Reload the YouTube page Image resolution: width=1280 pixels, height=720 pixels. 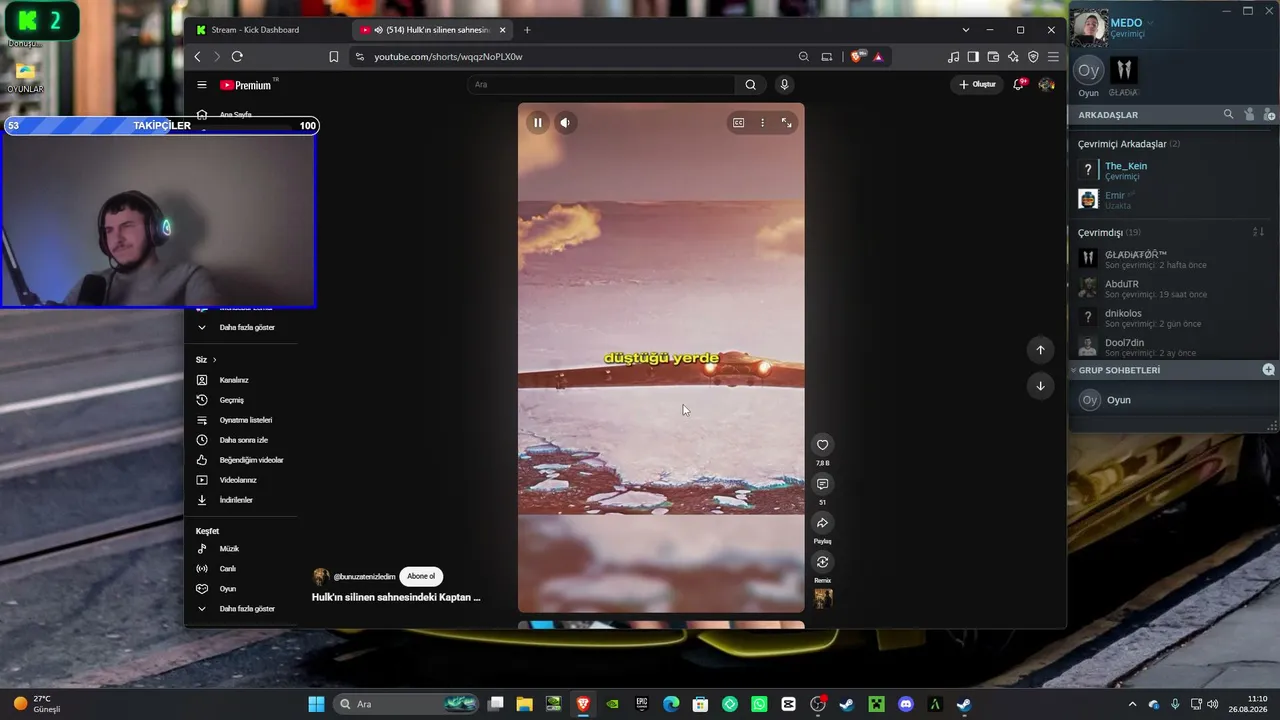tap(237, 57)
